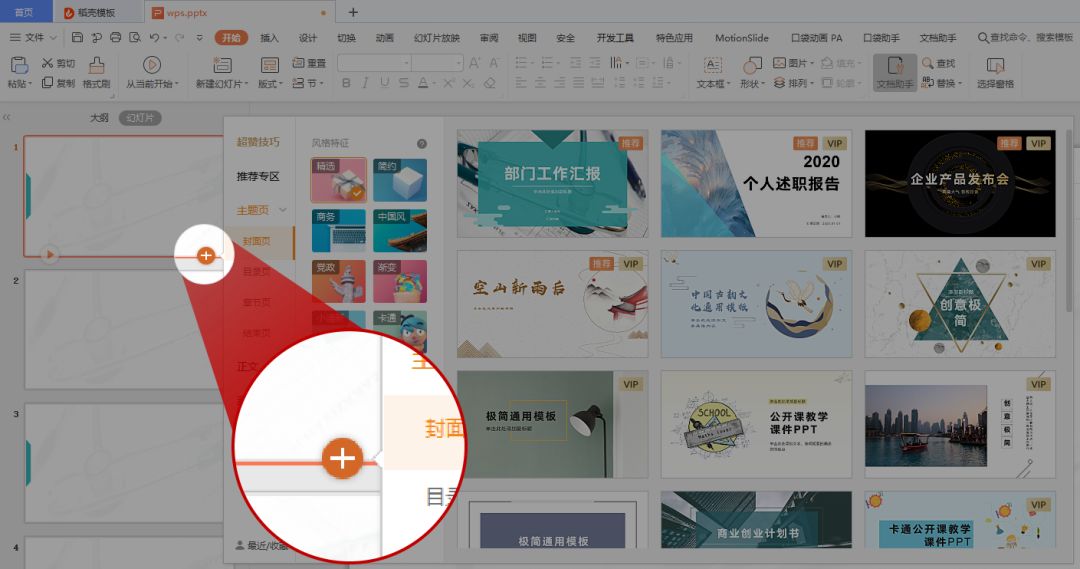Expand the New Slide (新建幻灯片) dropdown arrow

click(246, 84)
